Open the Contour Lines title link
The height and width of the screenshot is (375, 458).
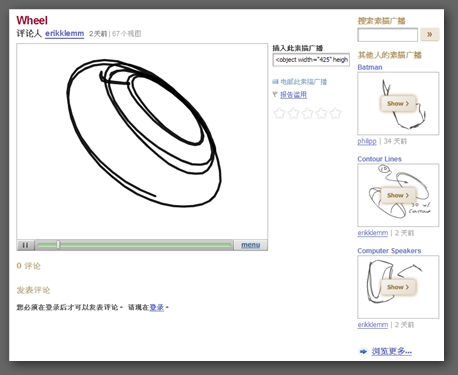[379, 159]
